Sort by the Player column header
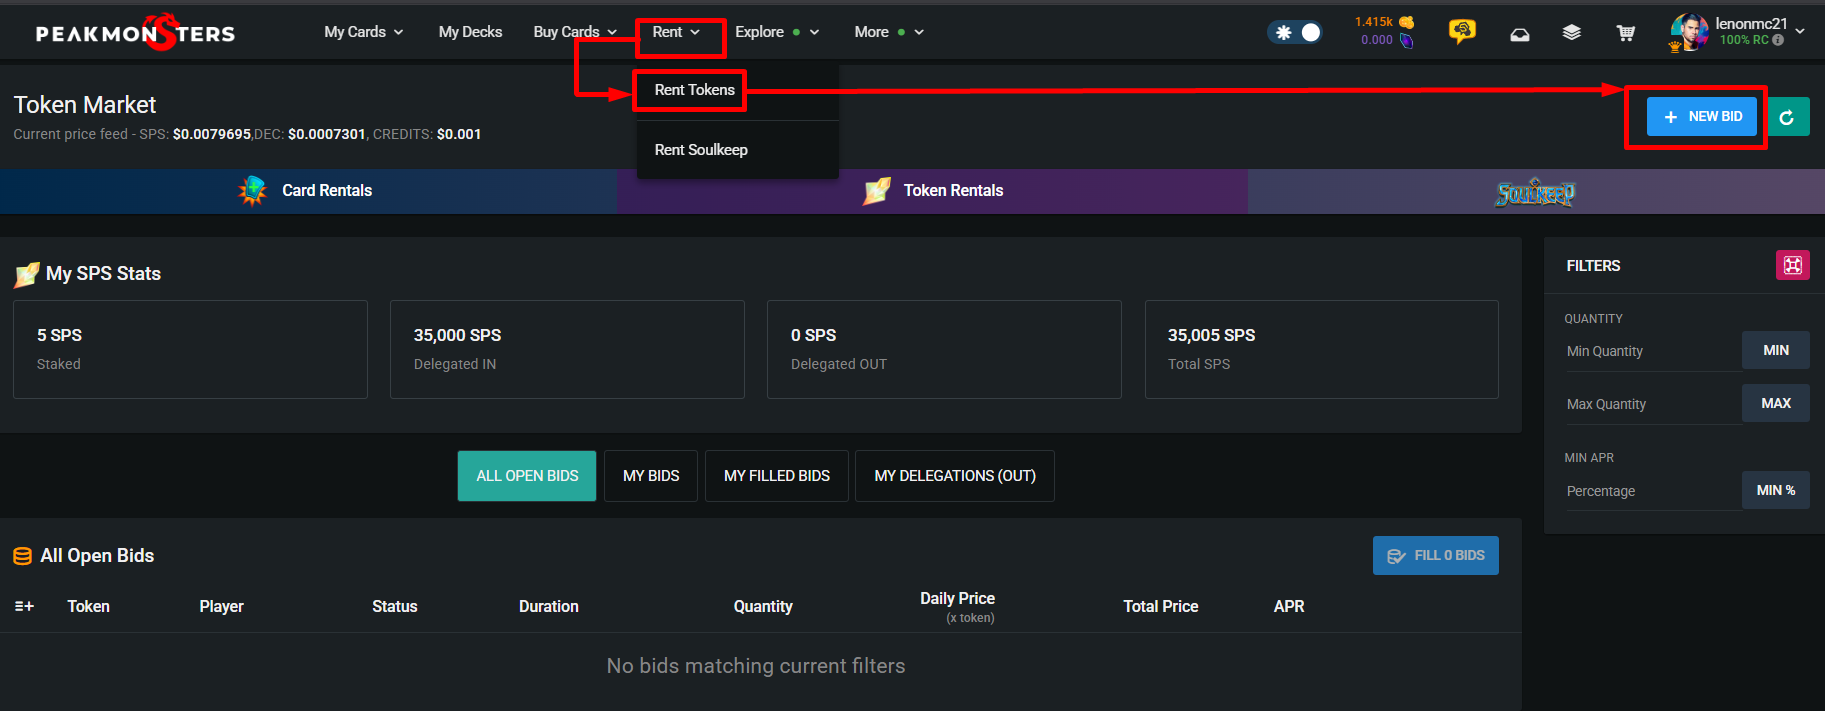Screen dimensions: 1825x711 pyautogui.click(x=221, y=607)
